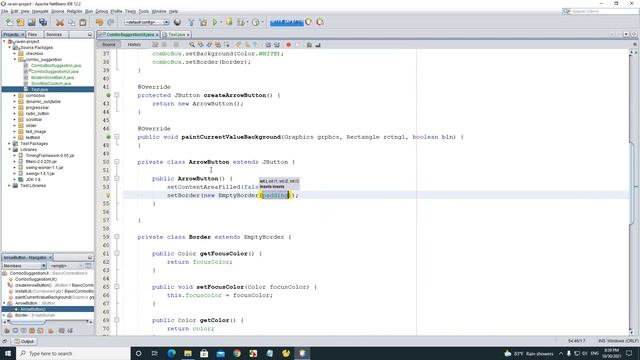This screenshot has width=640, height=360.
Task: Click the Task View taskbar icon
Action: pos(155,353)
